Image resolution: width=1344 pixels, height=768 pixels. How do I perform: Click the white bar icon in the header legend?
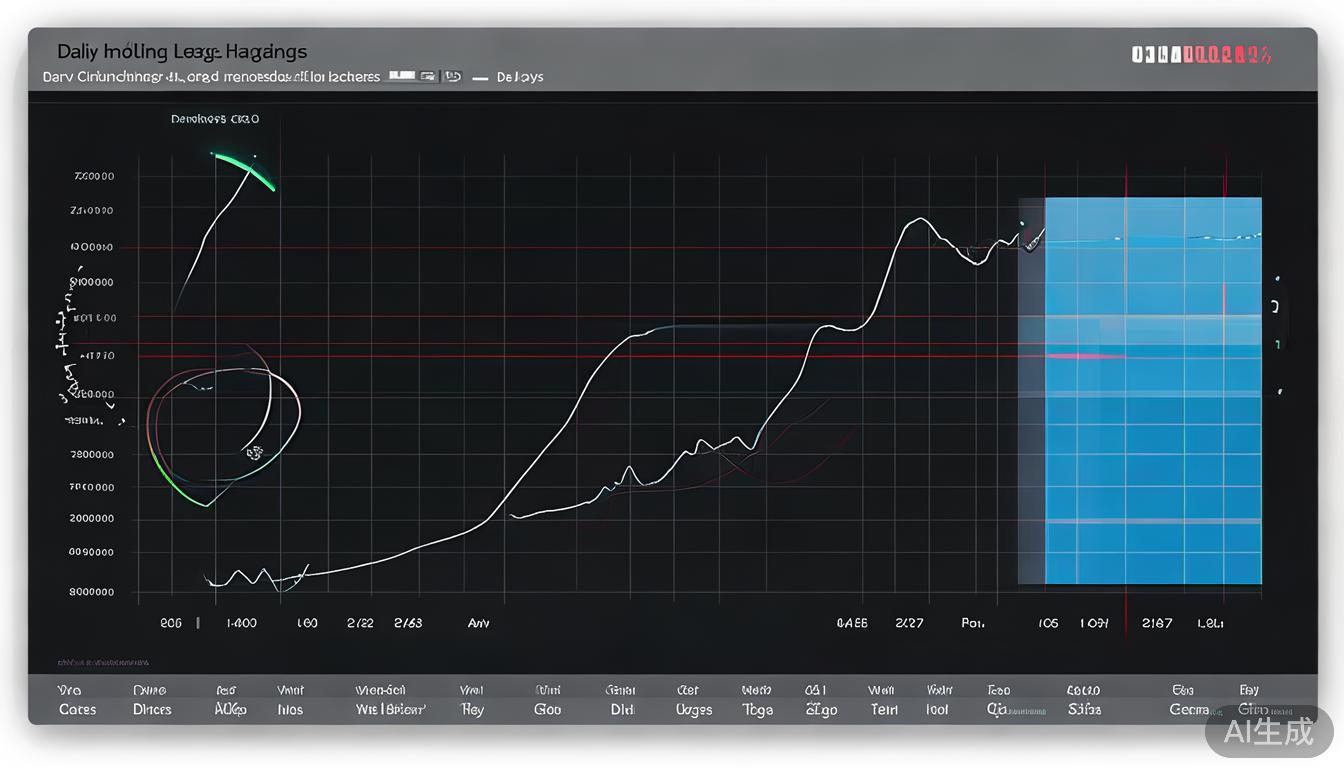[x=401, y=75]
